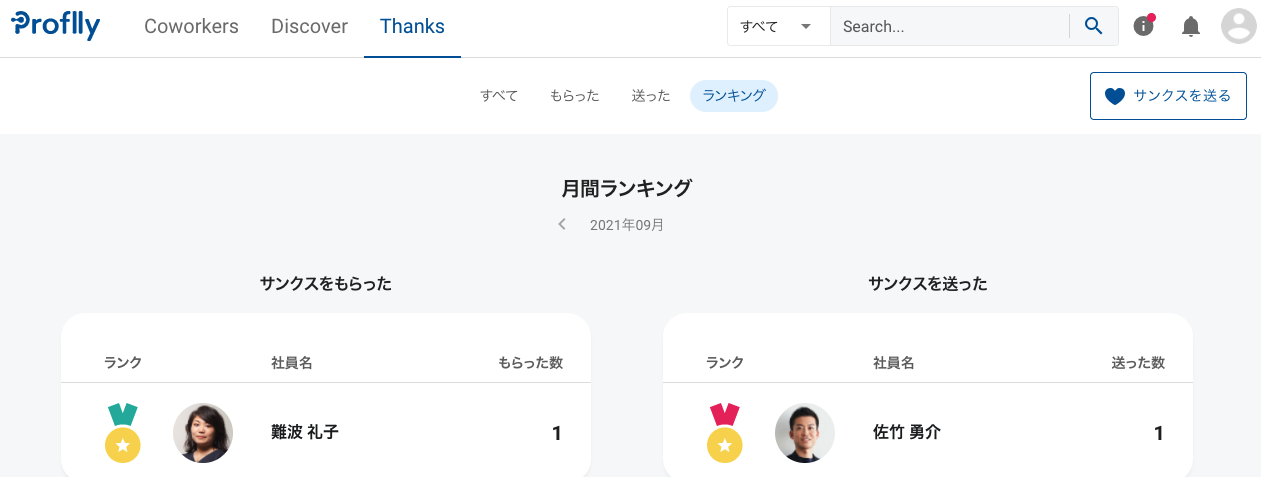
Task: Open the Coworkers tab
Action: point(191,27)
